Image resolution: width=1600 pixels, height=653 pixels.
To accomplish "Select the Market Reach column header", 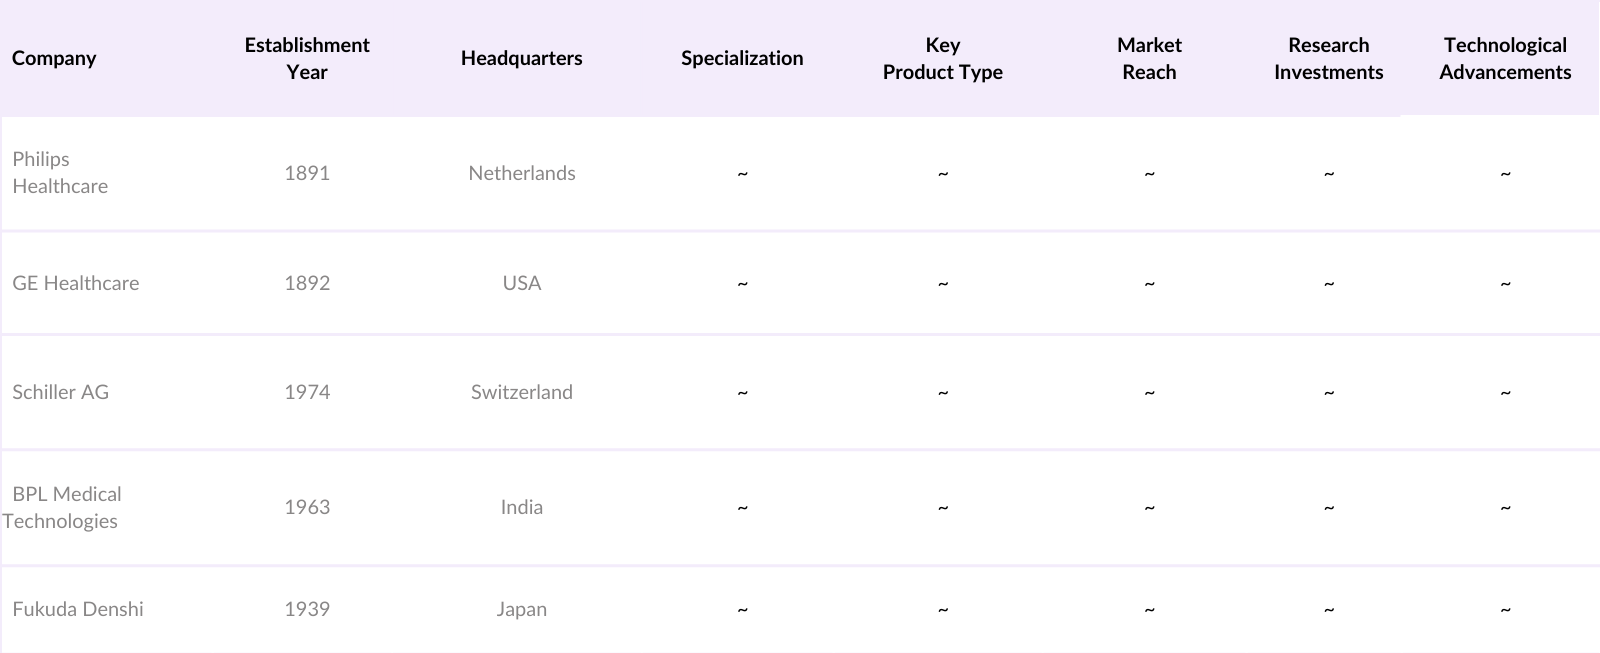I will [x=1149, y=58].
